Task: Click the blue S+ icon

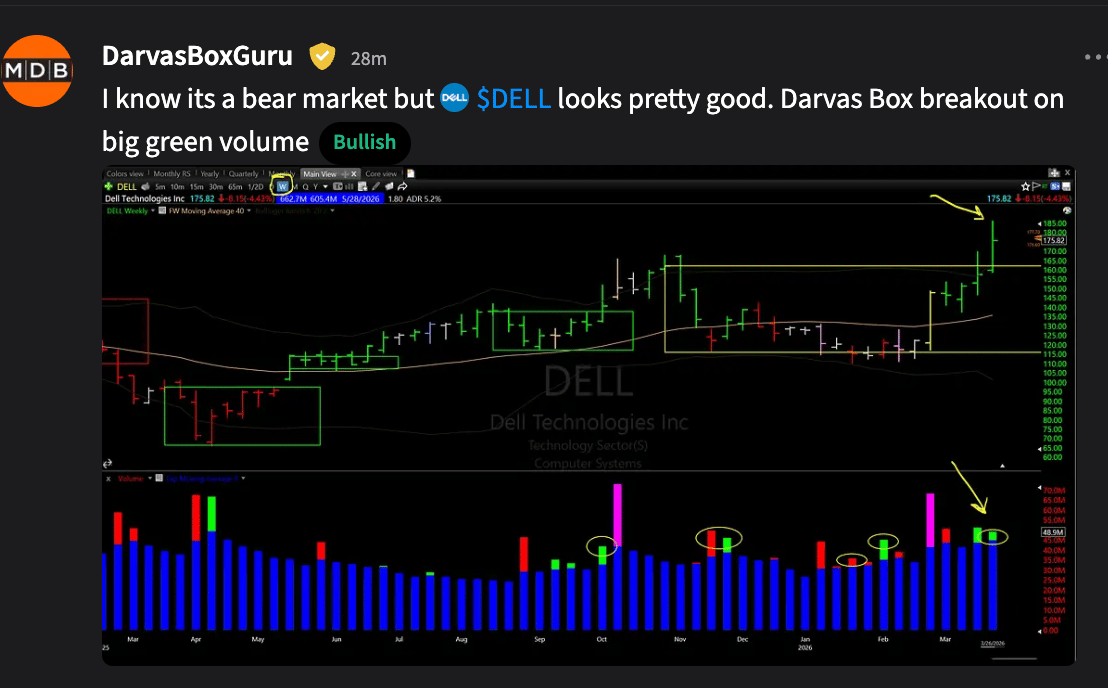Action: [1055, 186]
